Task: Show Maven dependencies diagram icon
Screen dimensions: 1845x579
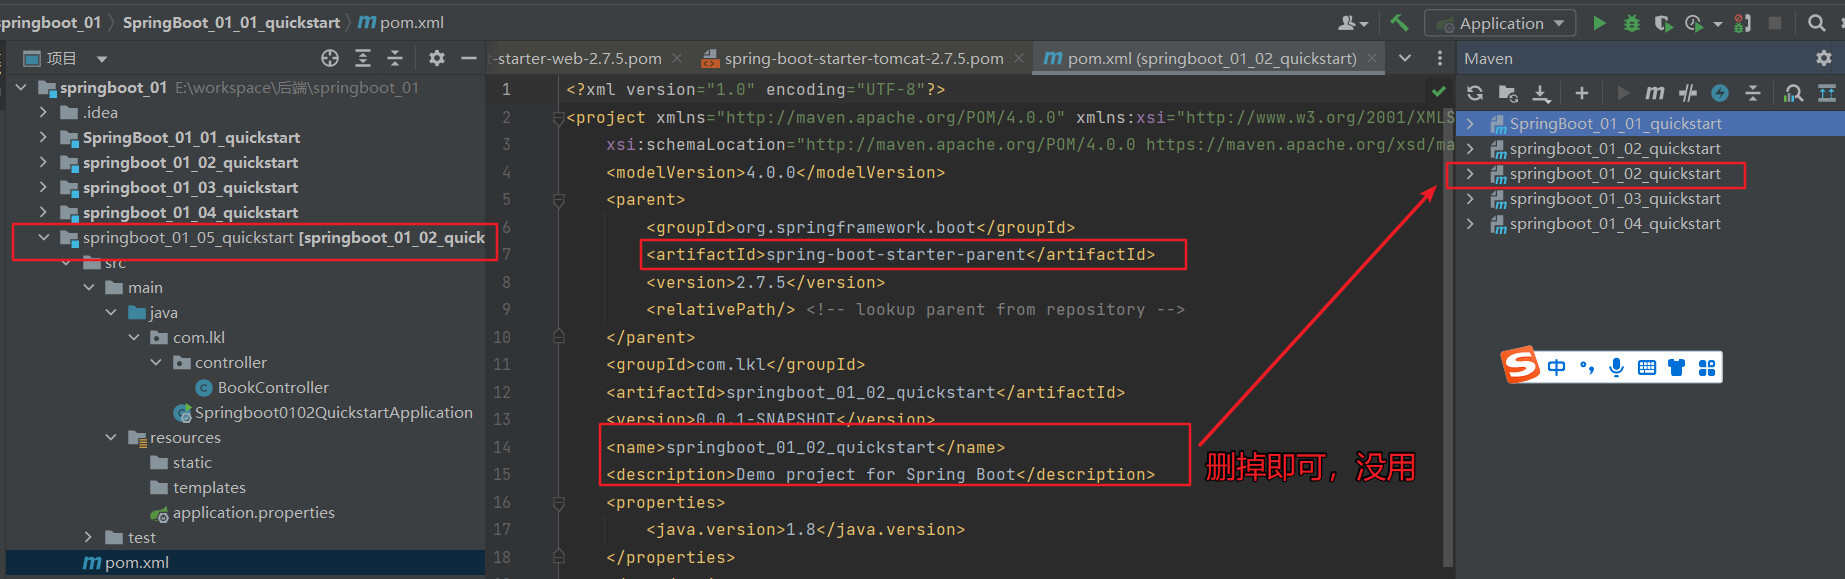Action: point(1827,93)
